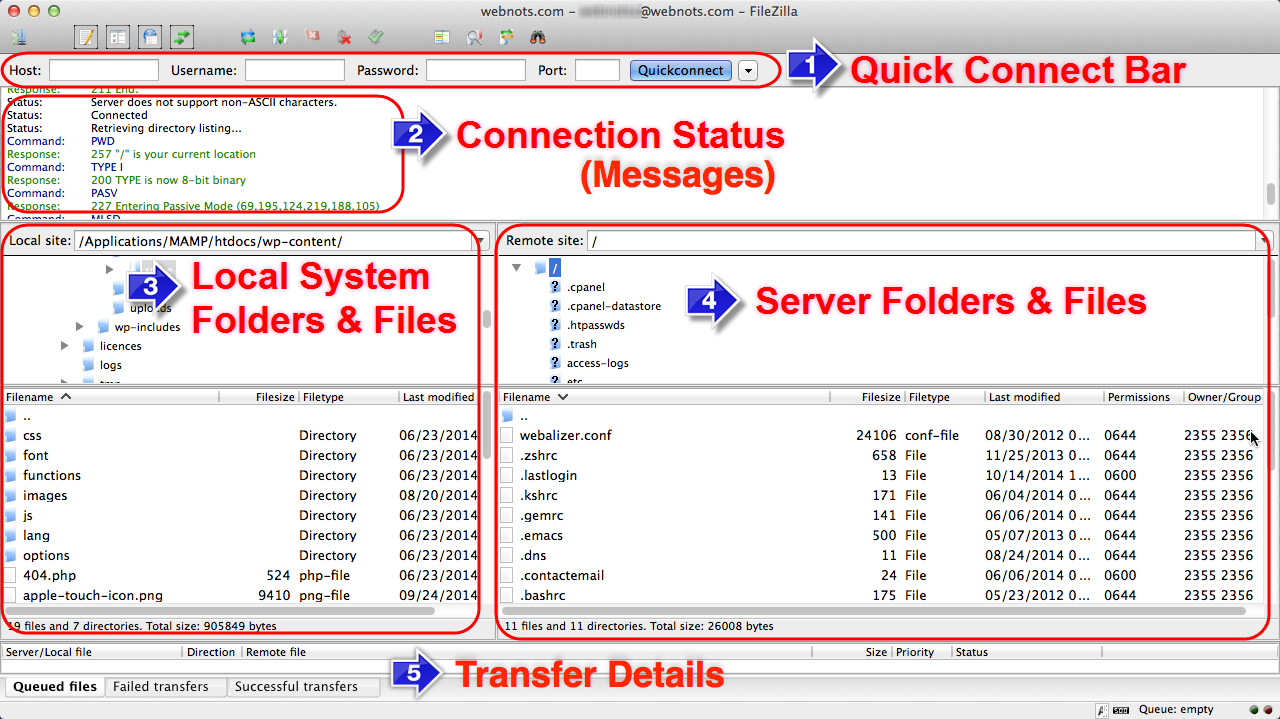Search remote files with binoculars icon
The height and width of the screenshot is (719, 1280).
537,38
